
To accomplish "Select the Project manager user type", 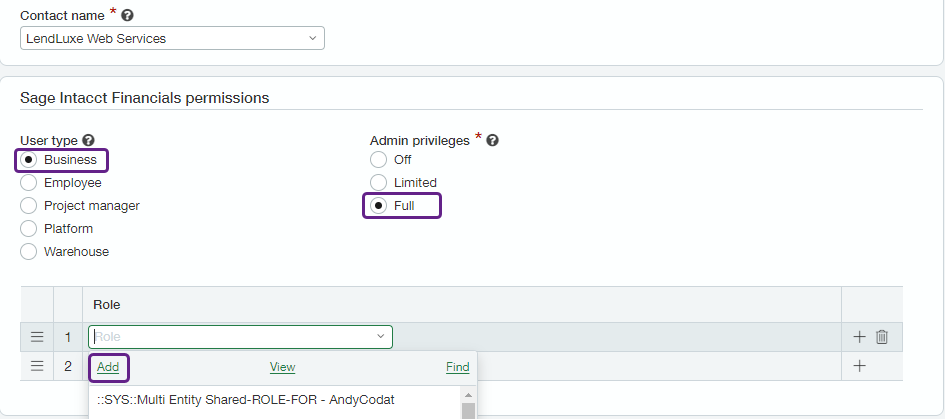I will click(29, 206).
